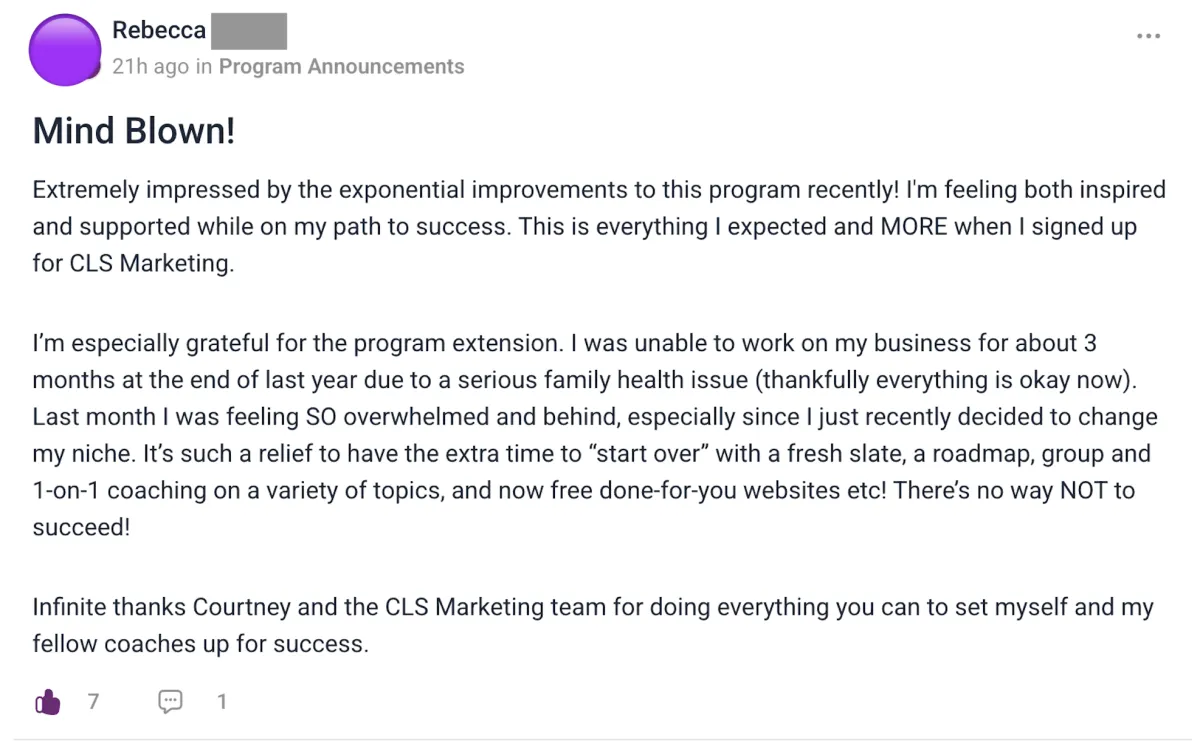
Task: Select the closing 'Infinite thanks Courtney' paragraph
Action: 593,625
